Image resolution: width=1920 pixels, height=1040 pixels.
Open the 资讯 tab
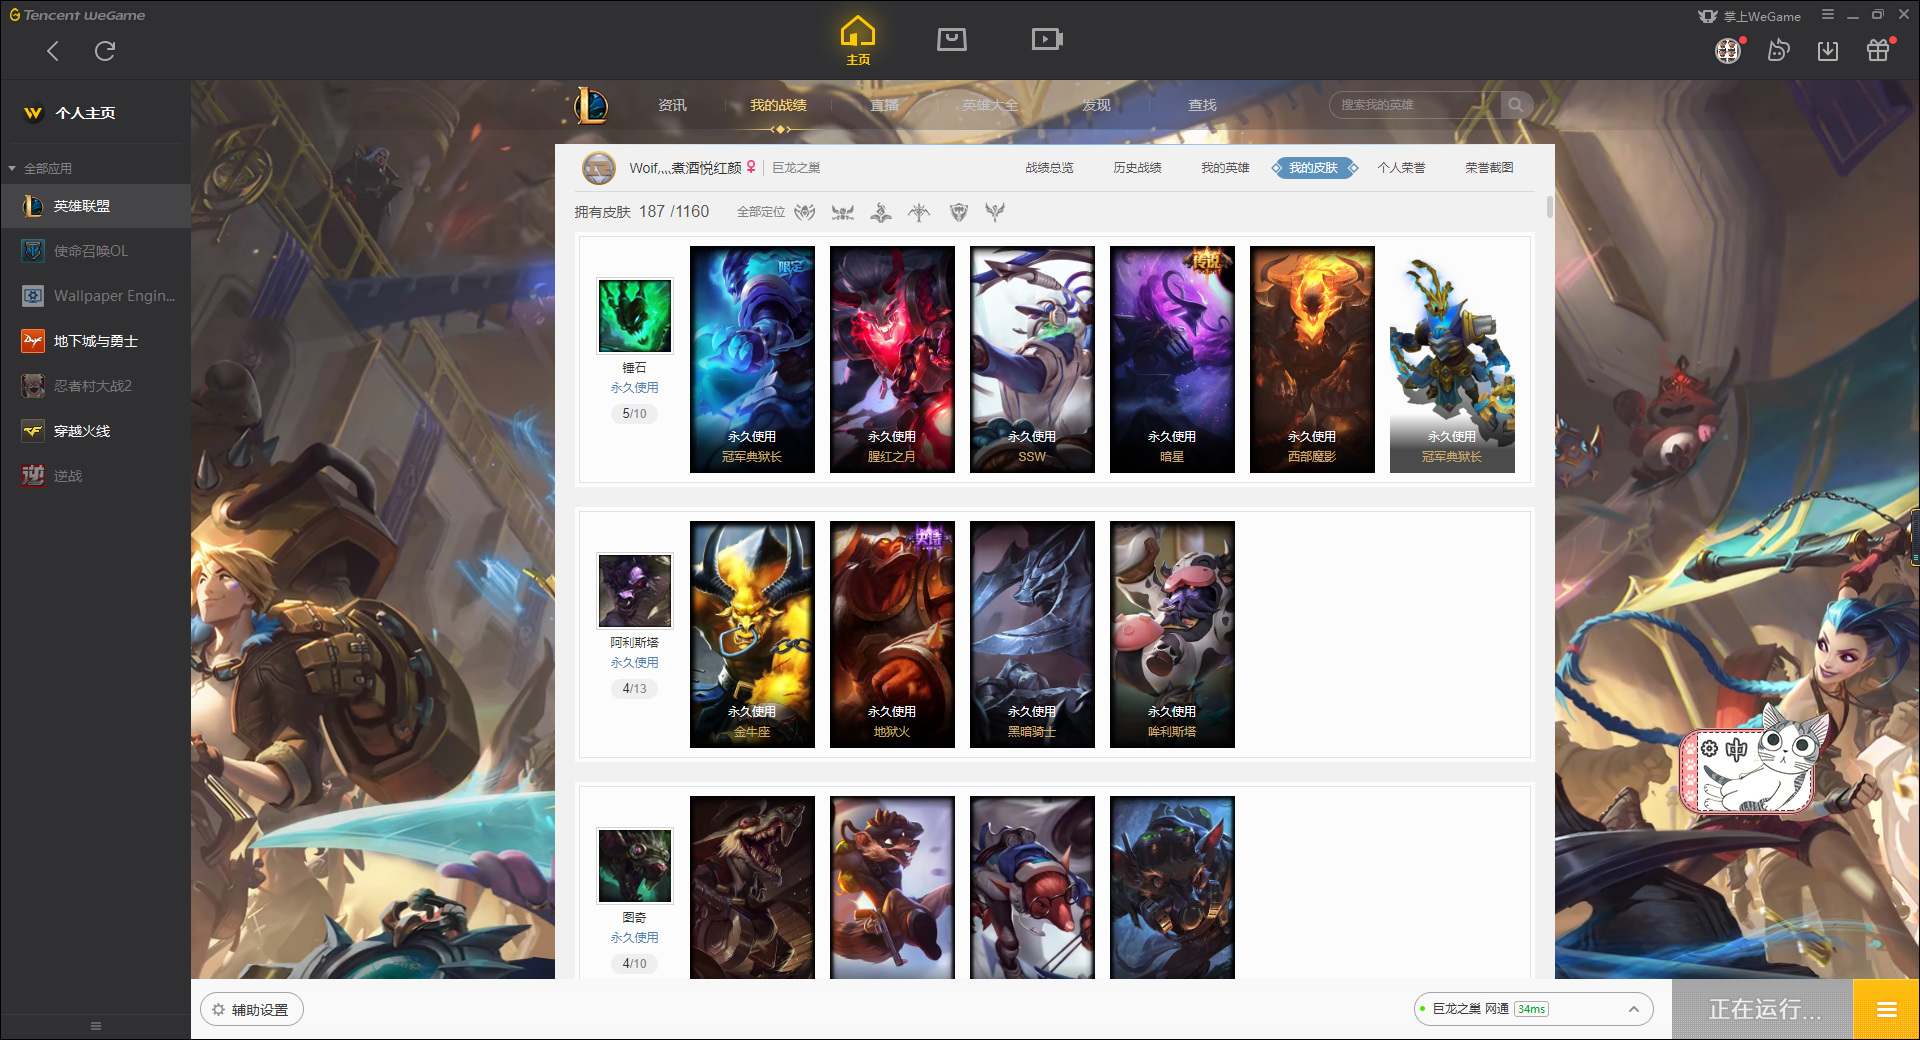click(672, 105)
